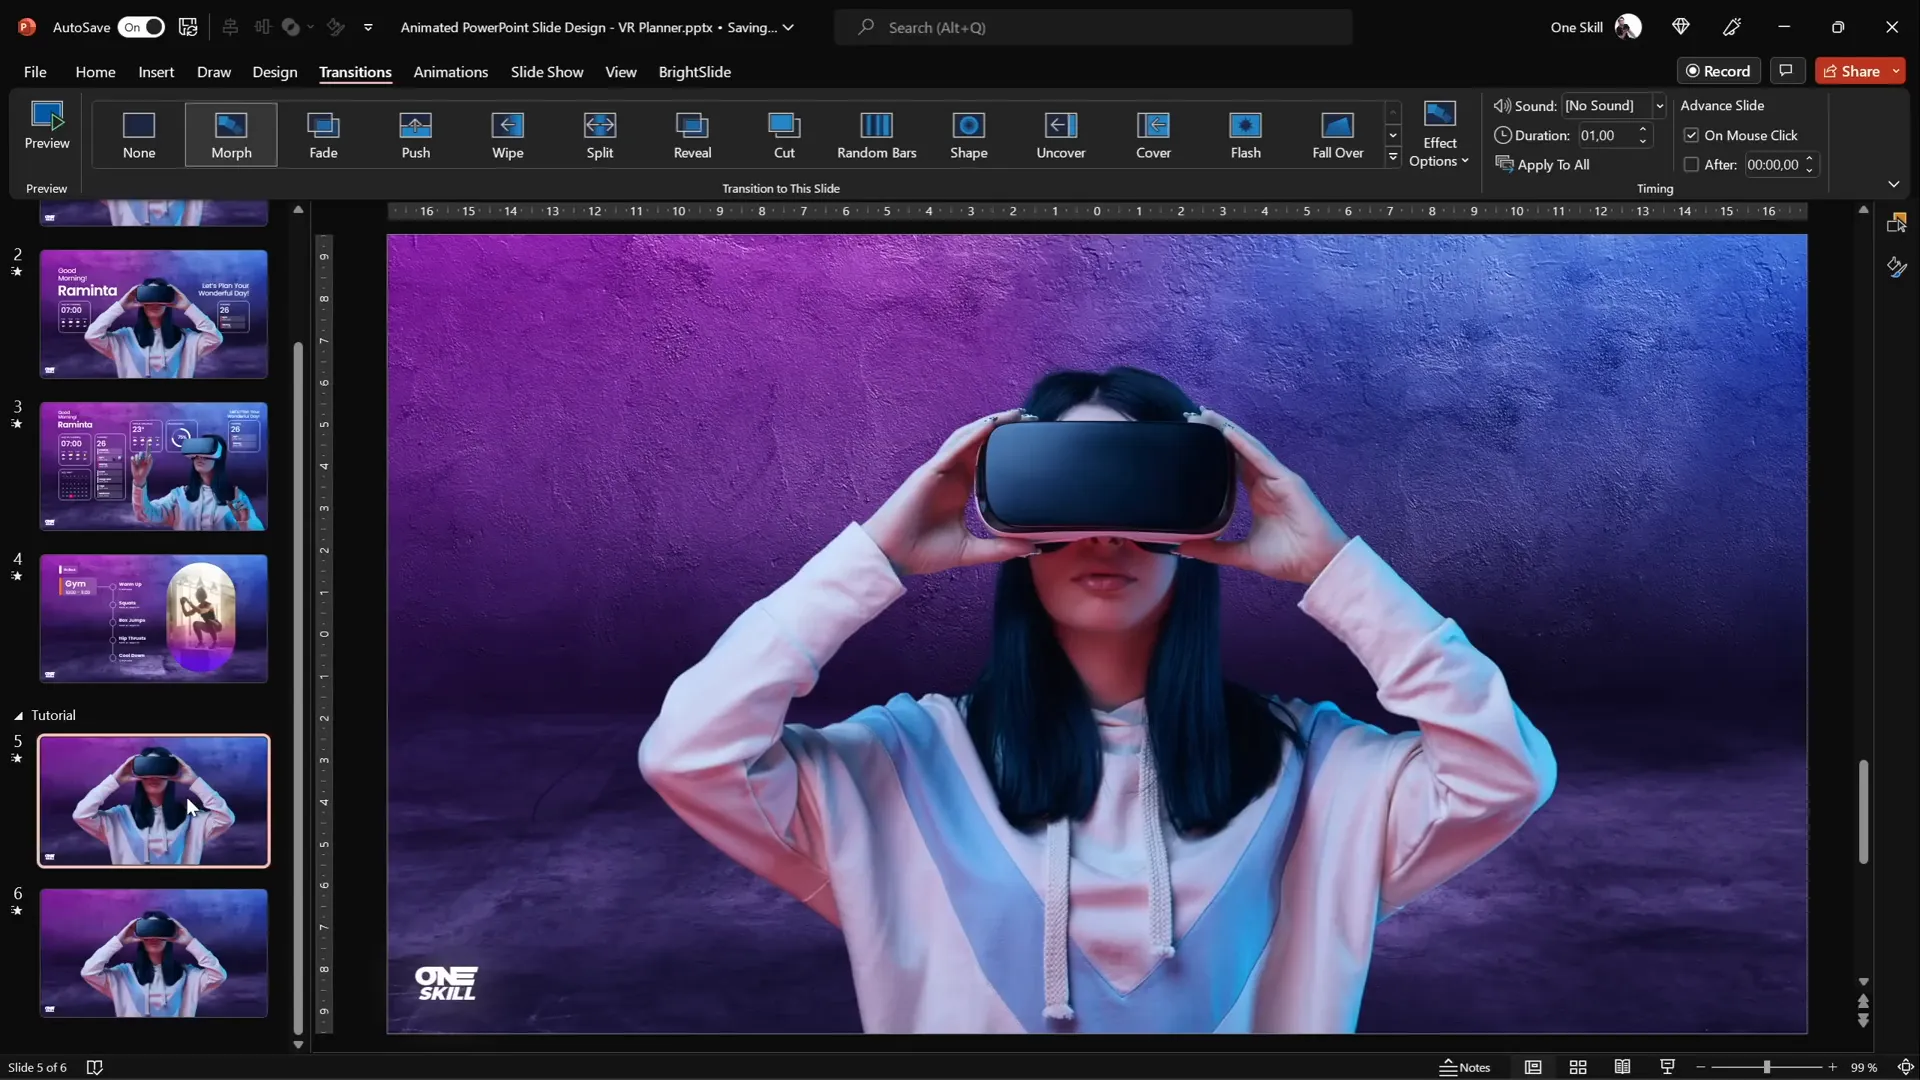
Task: Open the Sound dropdown list
Action: pos(1660,106)
